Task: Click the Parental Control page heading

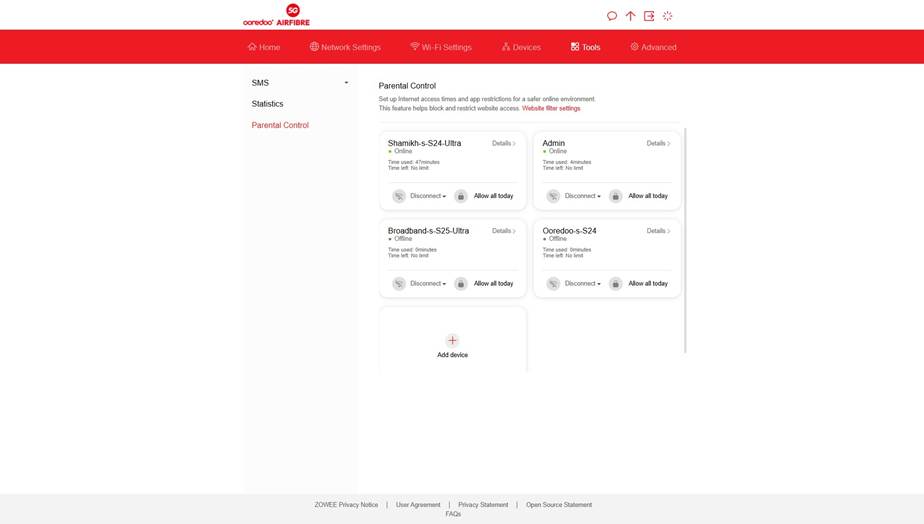Action: click(407, 85)
